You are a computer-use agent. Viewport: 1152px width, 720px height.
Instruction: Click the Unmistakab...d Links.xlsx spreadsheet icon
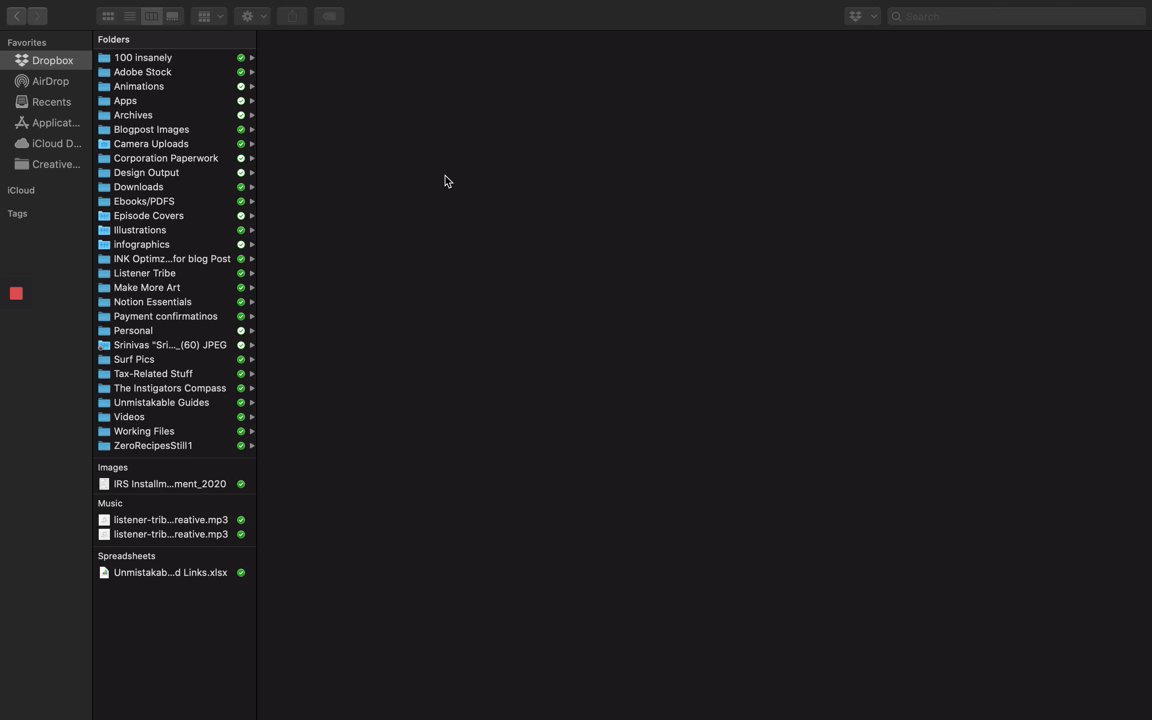(104, 572)
